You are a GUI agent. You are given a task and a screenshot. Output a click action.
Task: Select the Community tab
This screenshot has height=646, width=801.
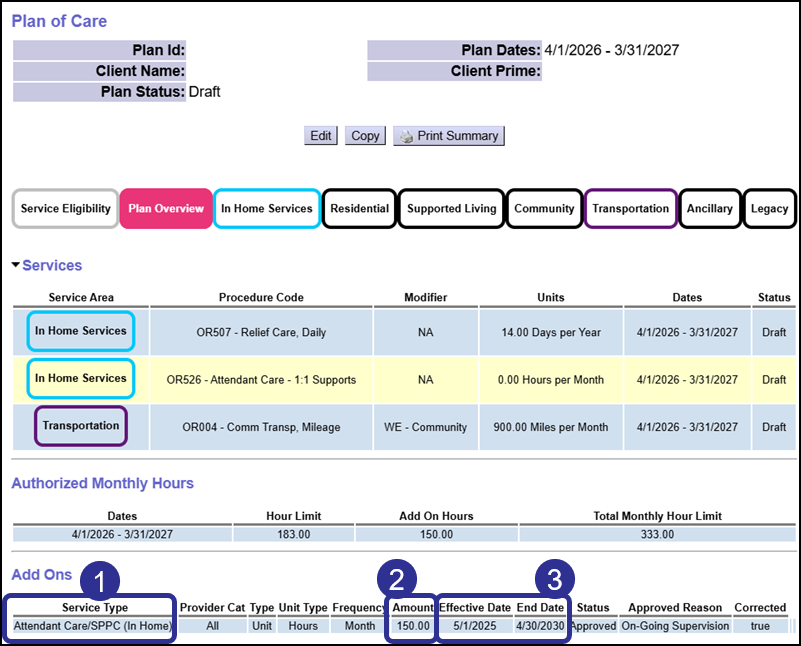(x=543, y=208)
